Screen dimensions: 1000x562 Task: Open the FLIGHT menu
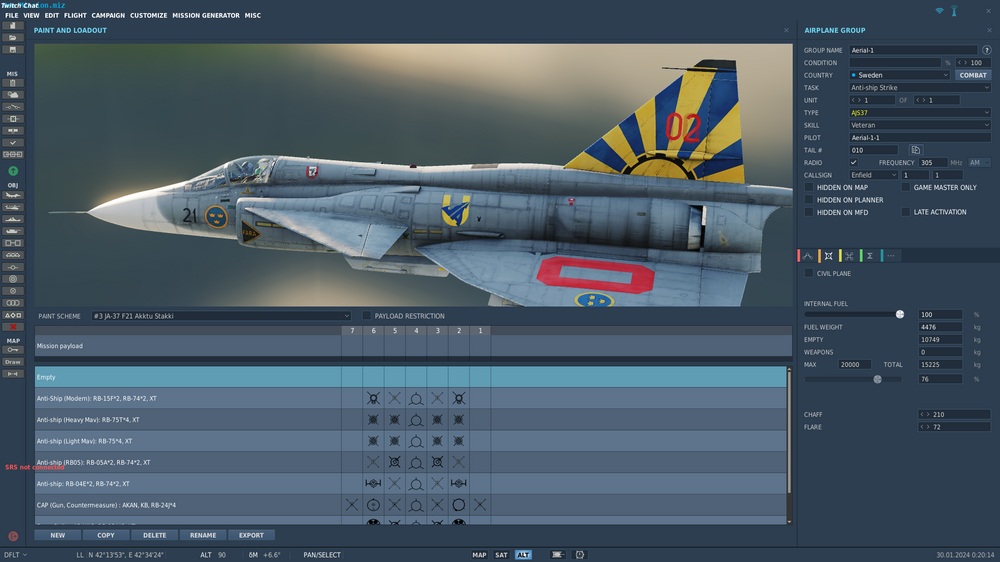(75, 15)
